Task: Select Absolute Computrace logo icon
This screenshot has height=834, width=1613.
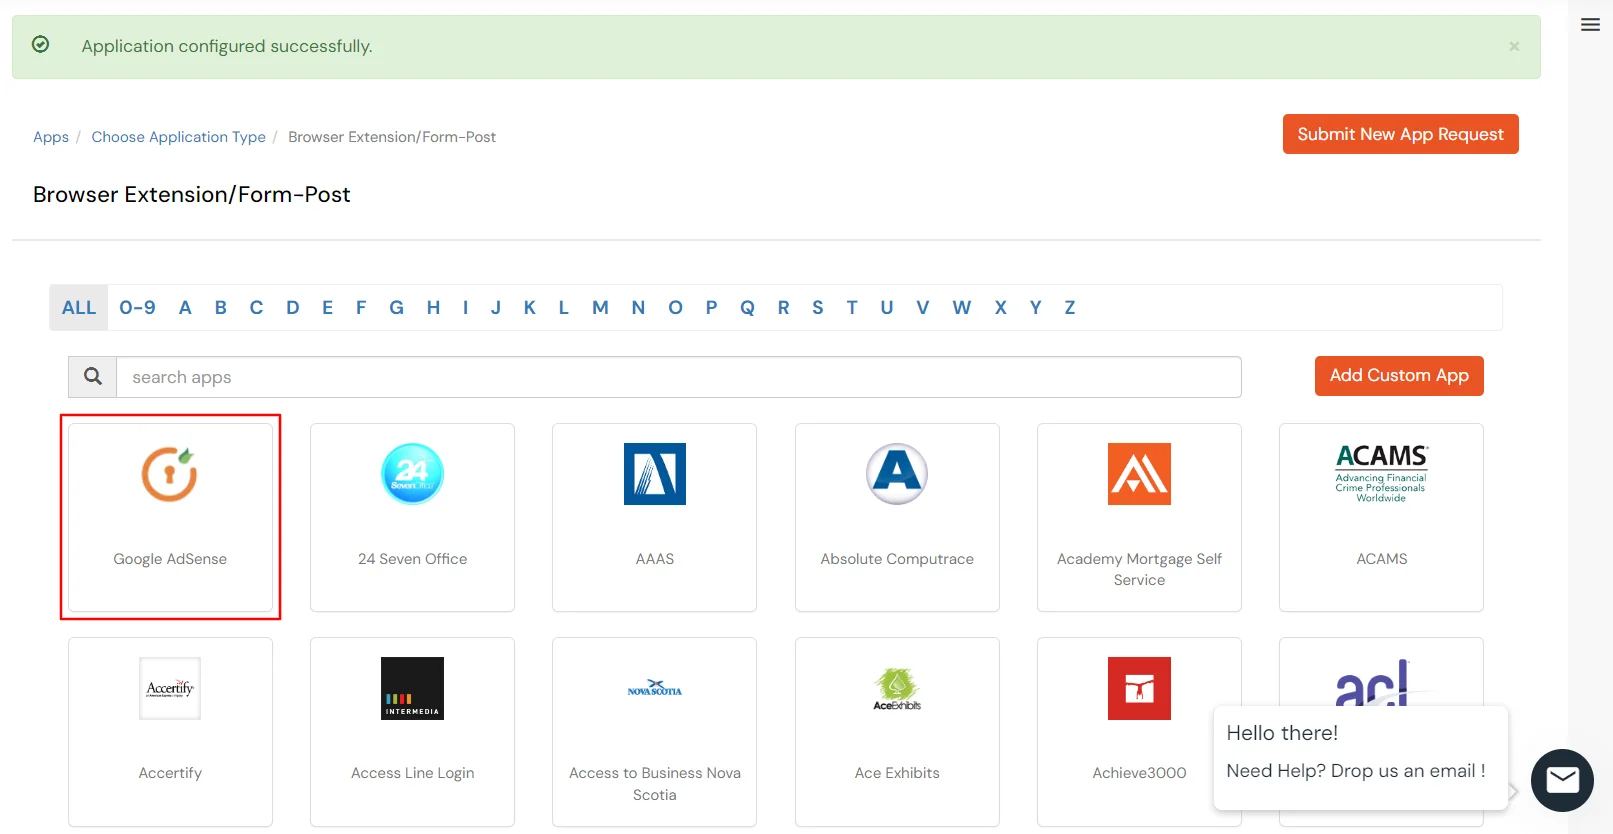Action: click(x=897, y=474)
